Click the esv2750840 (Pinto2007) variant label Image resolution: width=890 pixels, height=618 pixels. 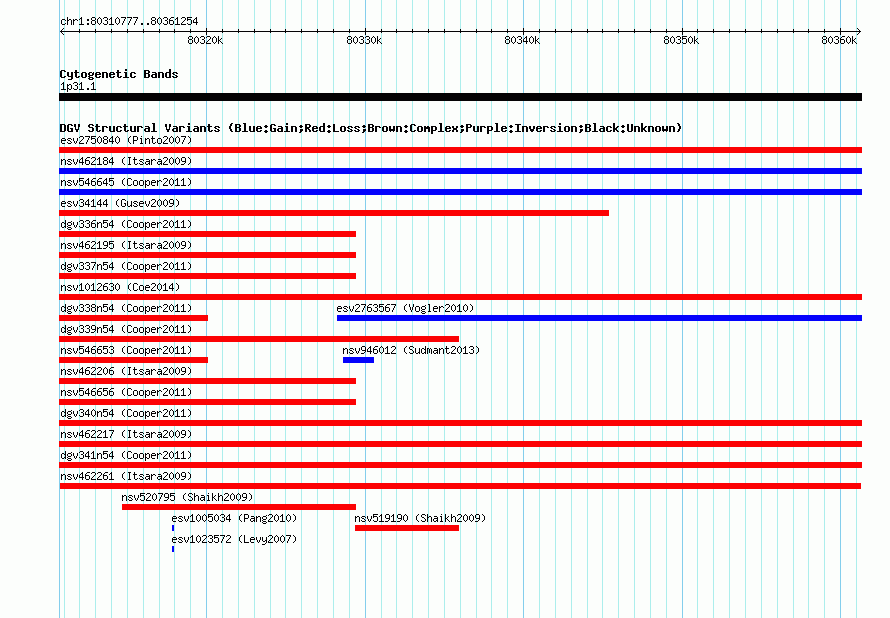[126, 140]
